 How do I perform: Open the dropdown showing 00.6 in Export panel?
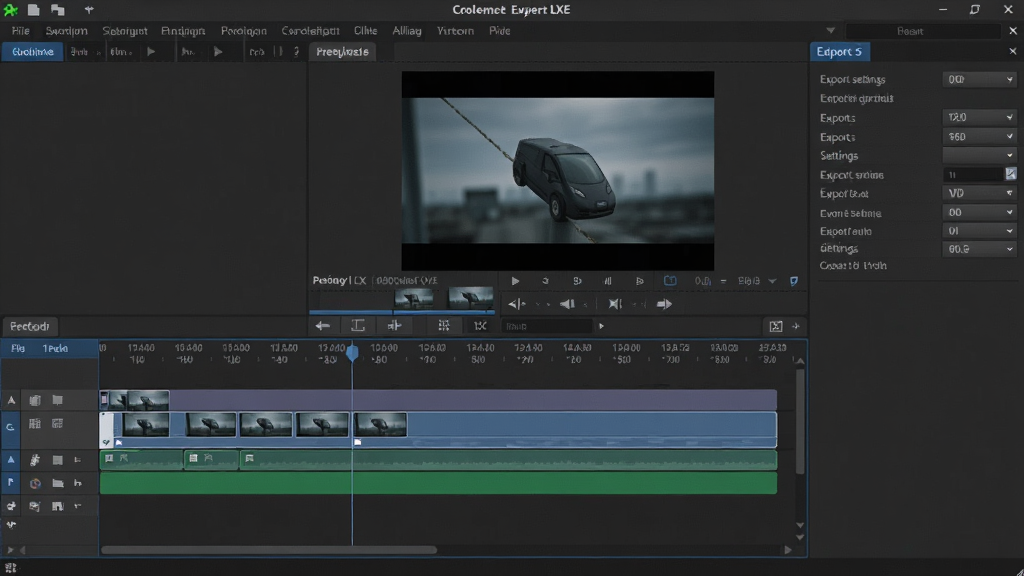point(980,249)
